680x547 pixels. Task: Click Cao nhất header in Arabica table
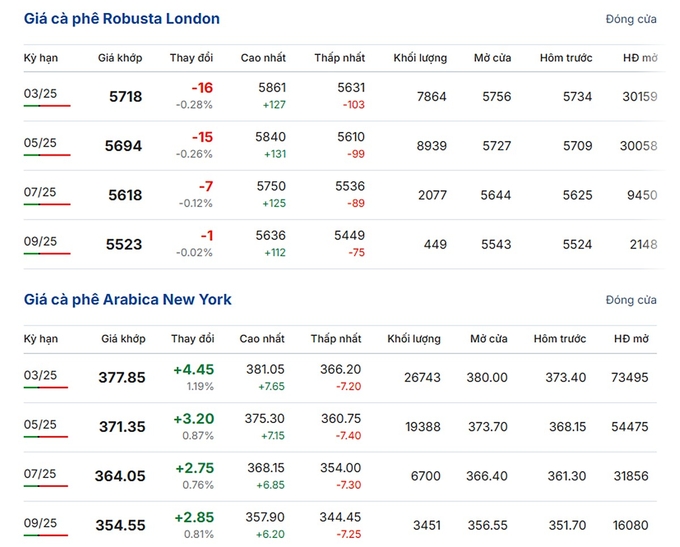[262, 339]
